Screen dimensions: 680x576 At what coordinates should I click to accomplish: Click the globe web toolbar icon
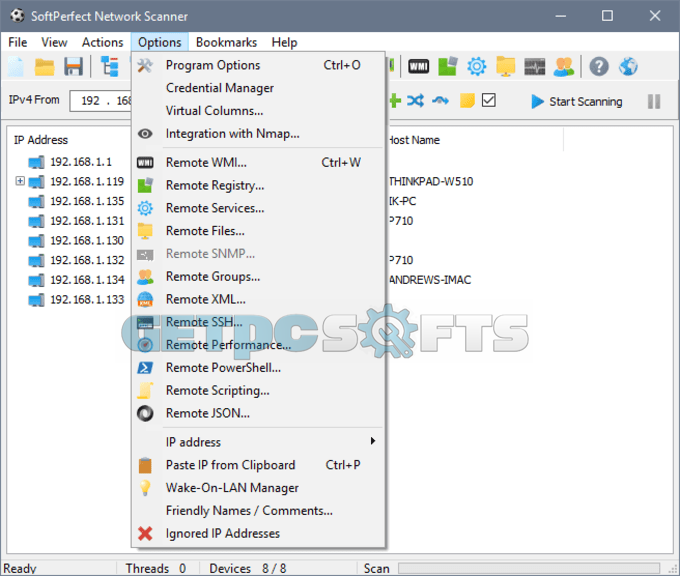tap(628, 67)
